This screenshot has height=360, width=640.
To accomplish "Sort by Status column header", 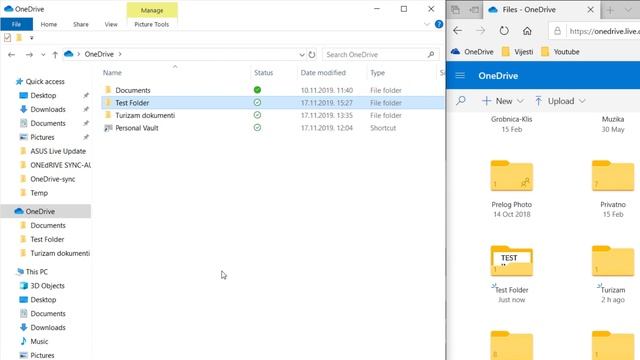I will pos(263,73).
